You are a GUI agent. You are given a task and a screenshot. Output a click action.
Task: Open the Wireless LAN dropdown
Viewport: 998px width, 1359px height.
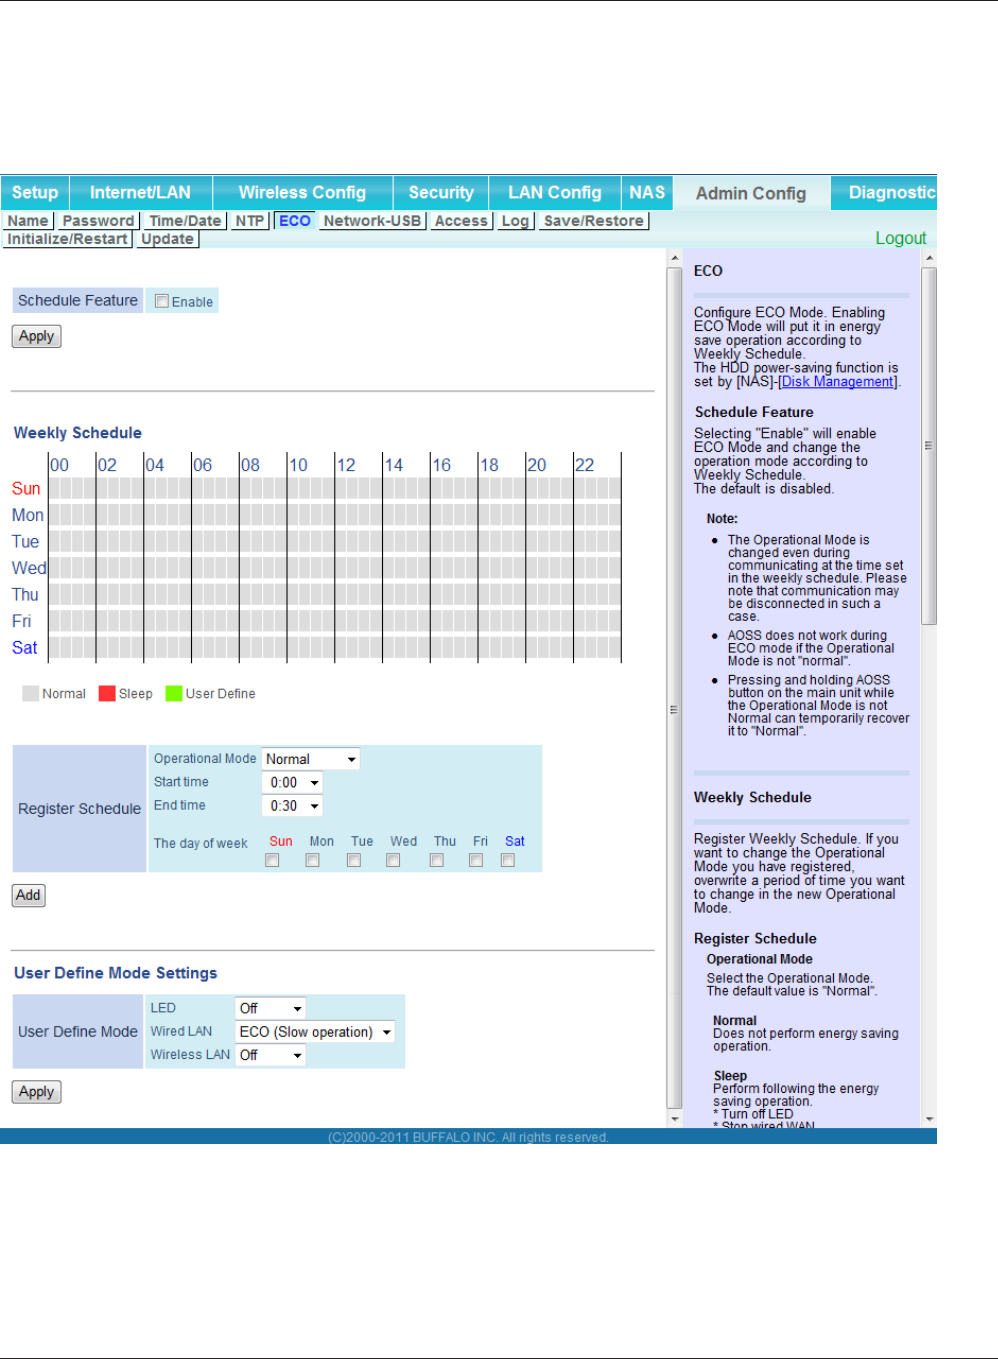[x=270, y=1055]
